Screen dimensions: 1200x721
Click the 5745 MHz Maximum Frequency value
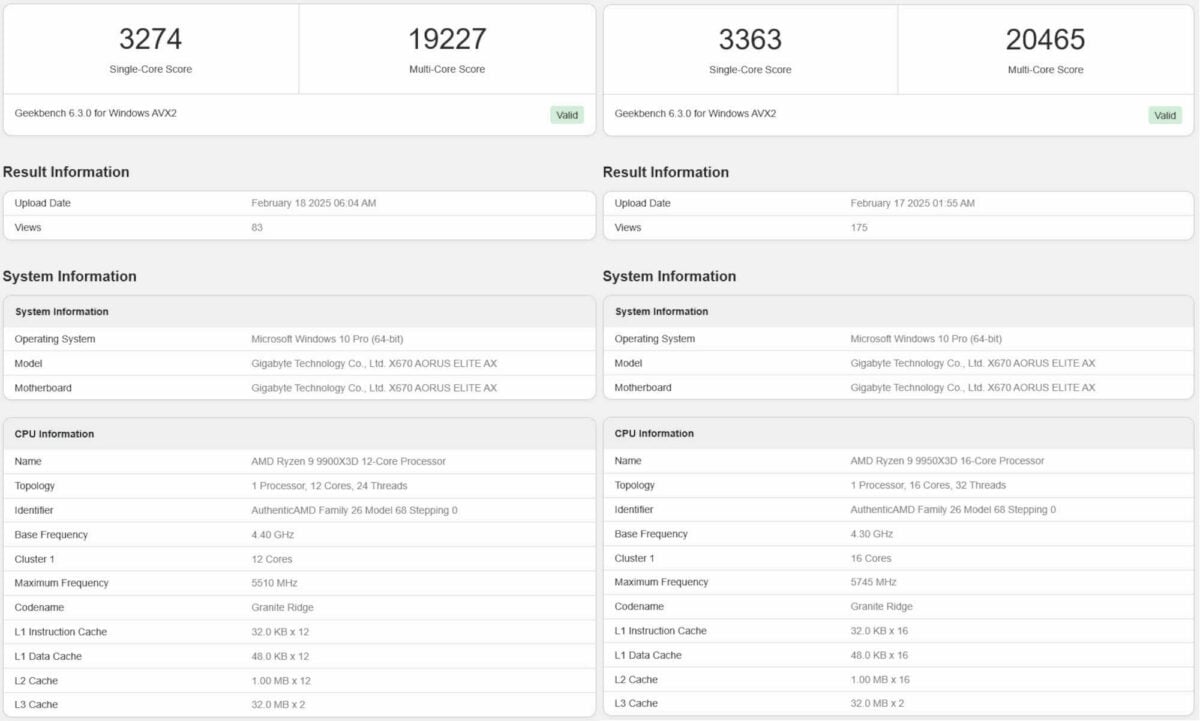(x=879, y=582)
